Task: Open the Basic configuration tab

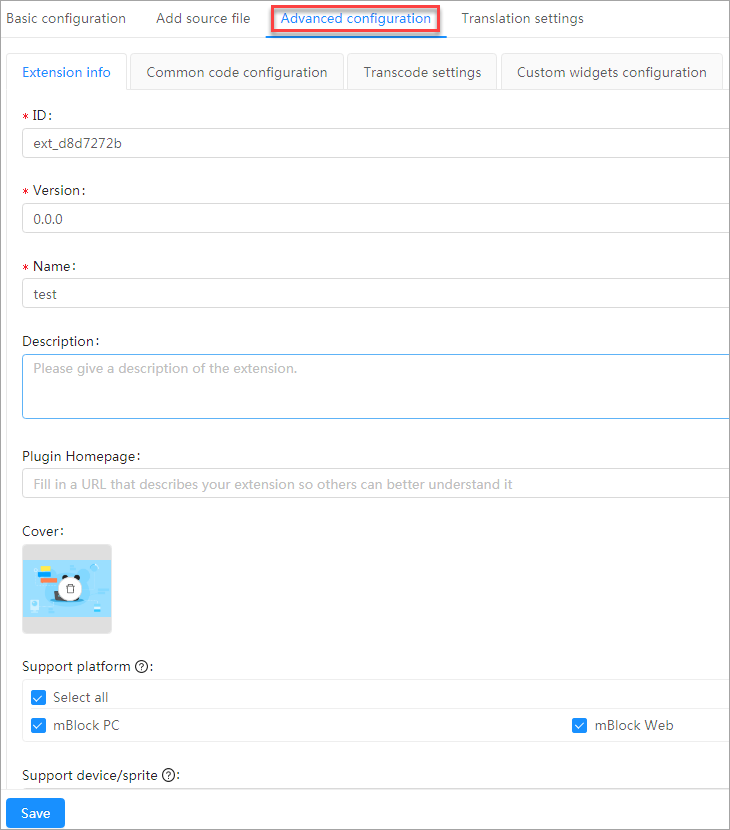Action: click(x=66, y=19)
